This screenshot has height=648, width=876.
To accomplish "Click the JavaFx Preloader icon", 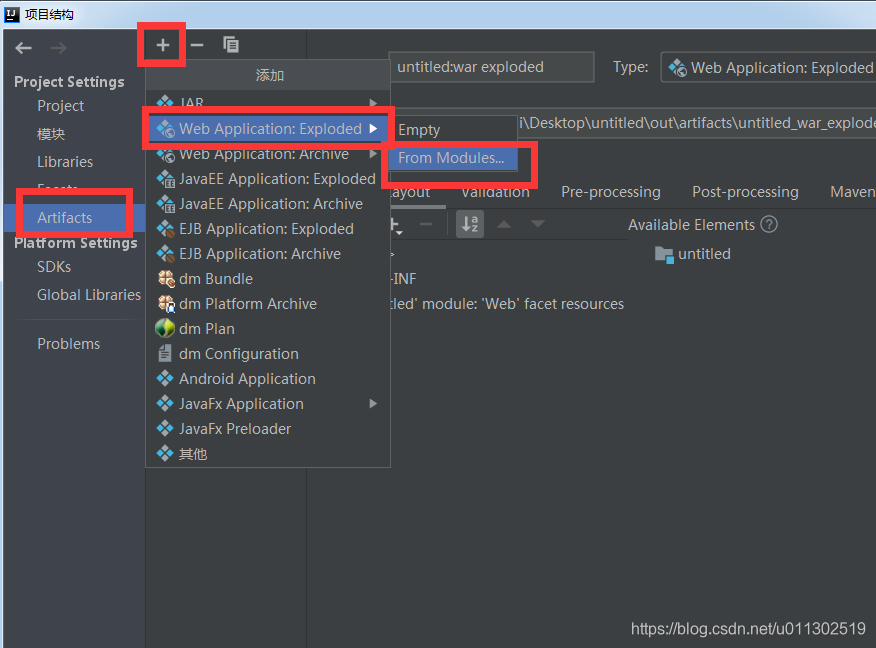I will [165, 428].
